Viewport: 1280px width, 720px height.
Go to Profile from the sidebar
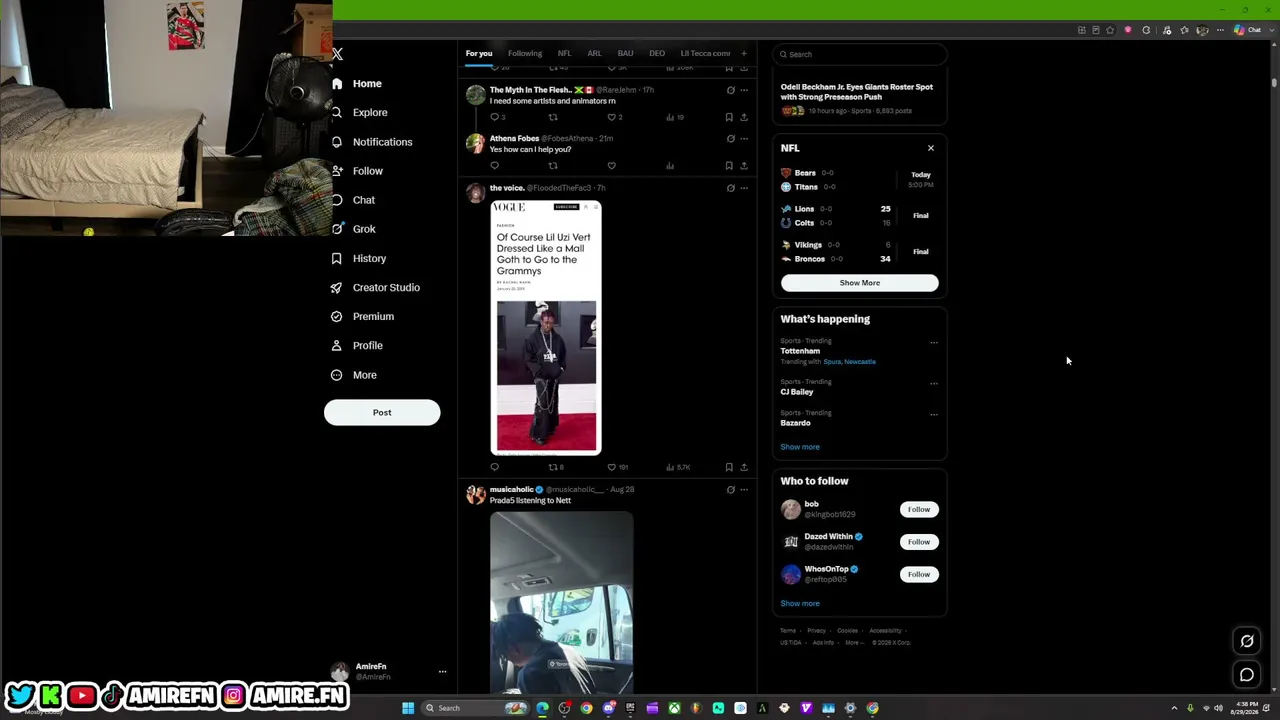pos(358,345)
